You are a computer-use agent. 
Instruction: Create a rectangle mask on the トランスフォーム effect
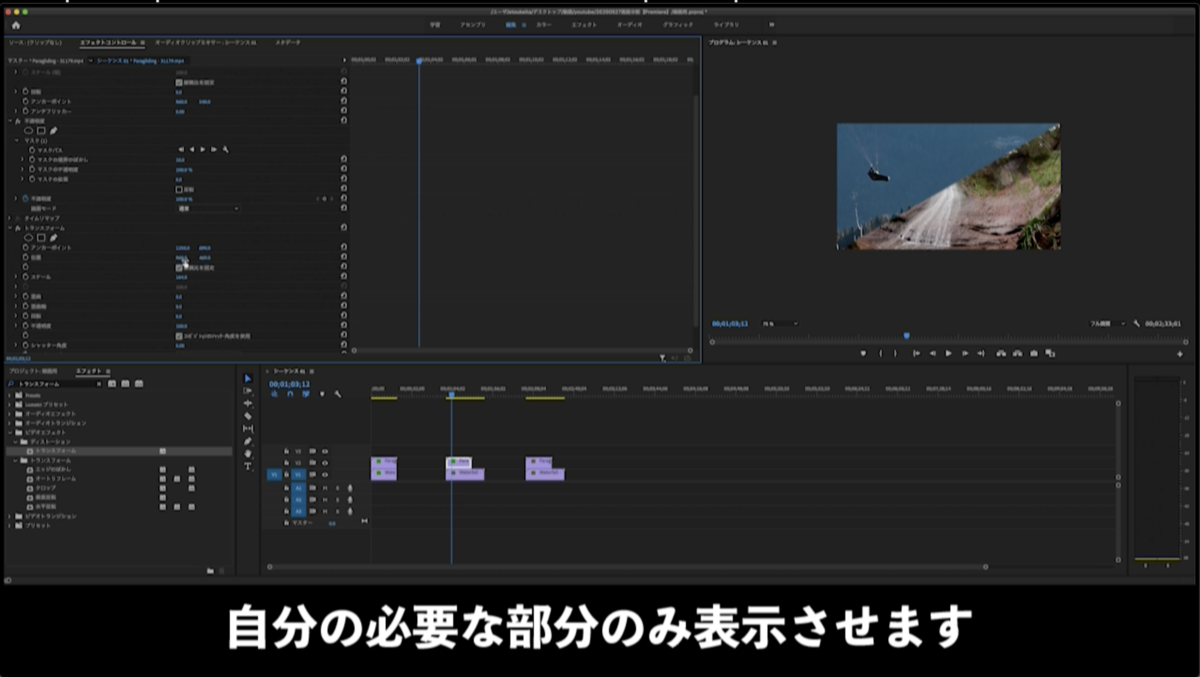(41, 236)
